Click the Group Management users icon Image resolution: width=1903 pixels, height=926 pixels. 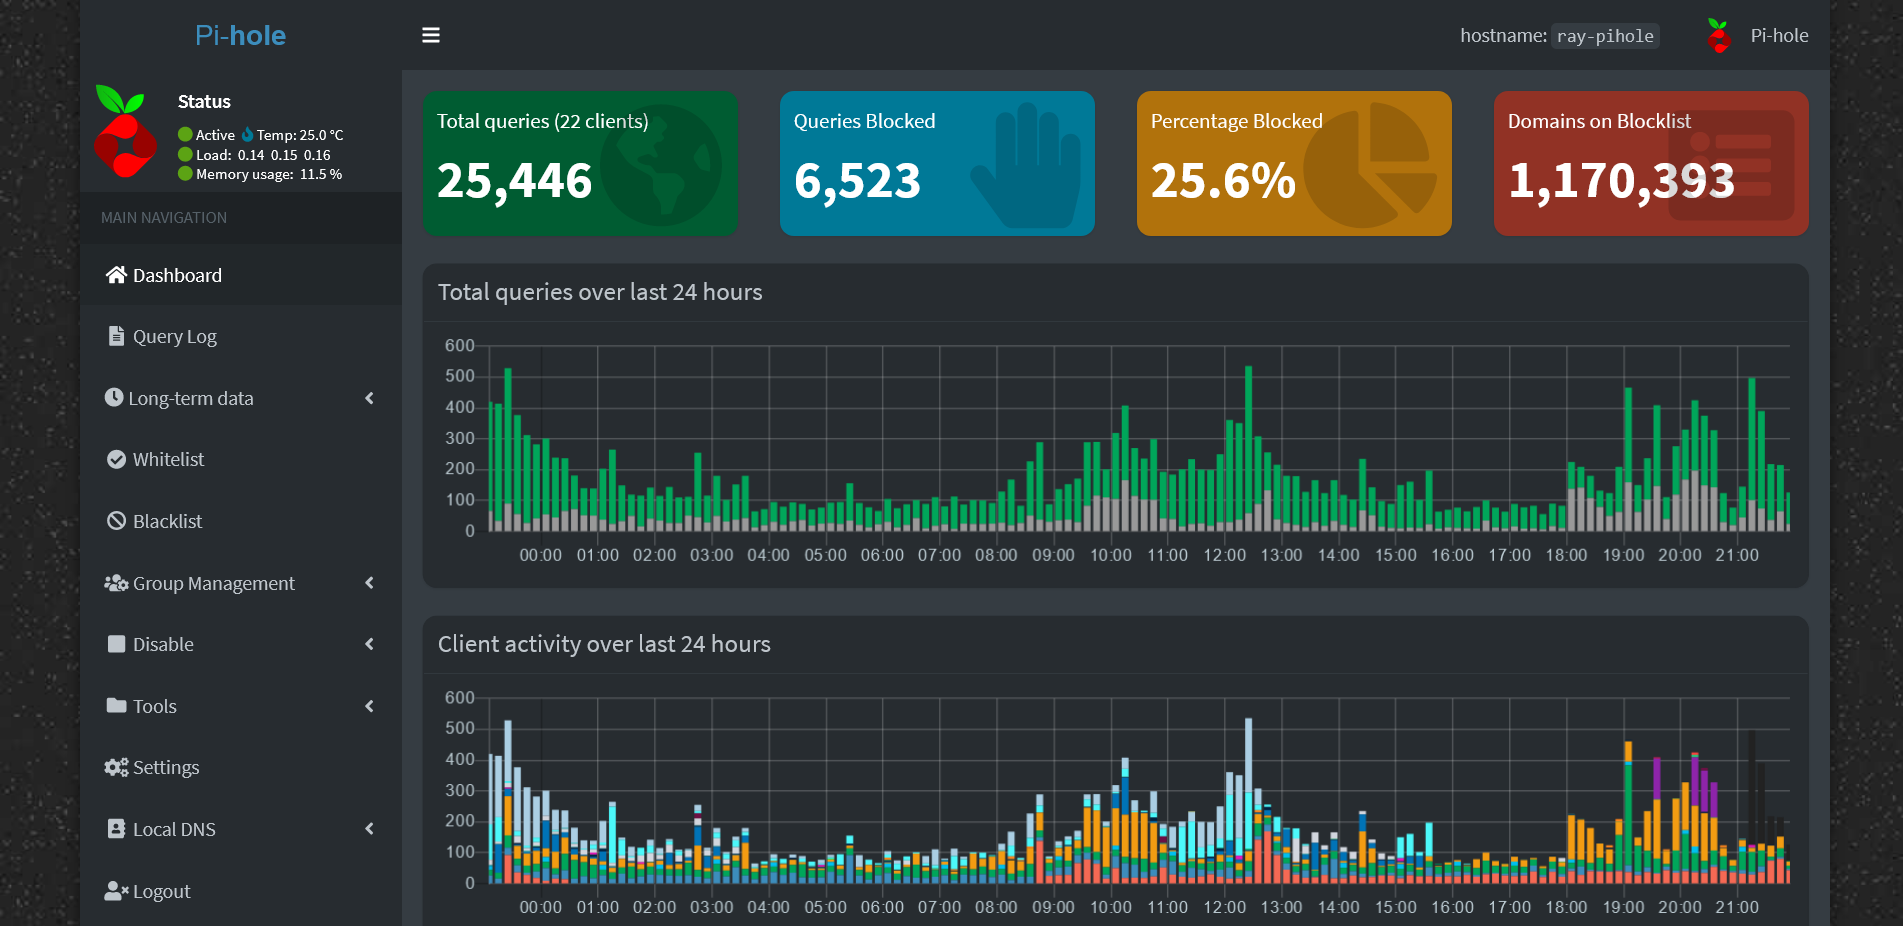[116, 583]
